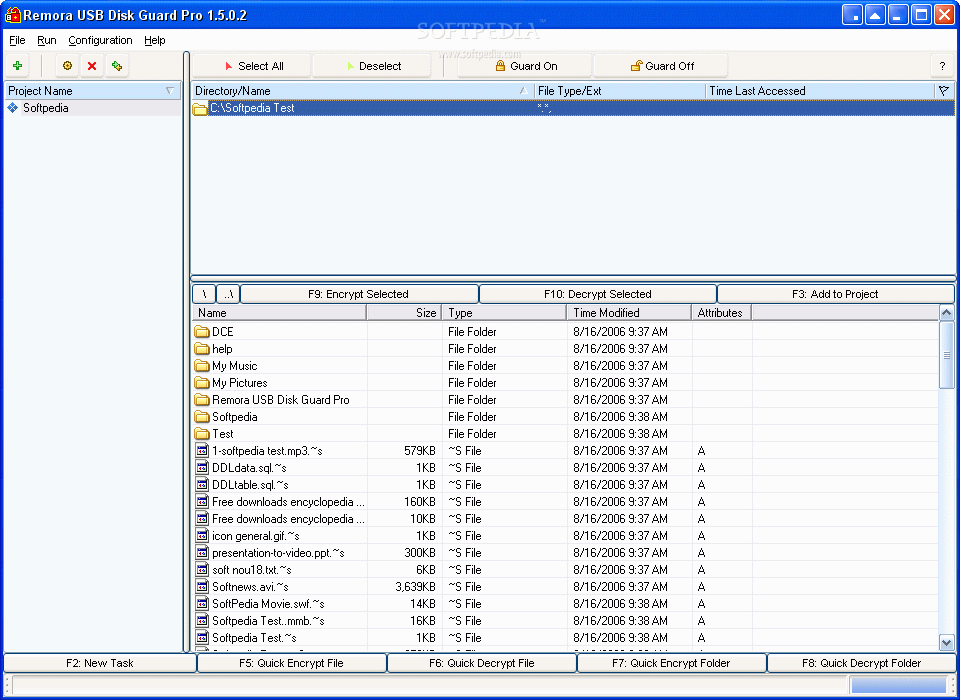Click F2: New Task
The image size is (960, 700).
click(100, 663)
